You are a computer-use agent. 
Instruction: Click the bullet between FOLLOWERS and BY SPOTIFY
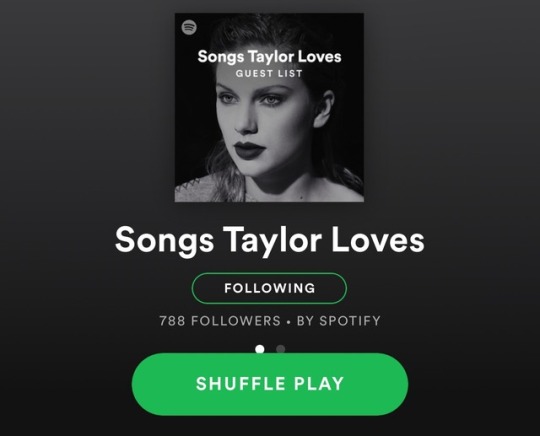(x=289, y=322)
